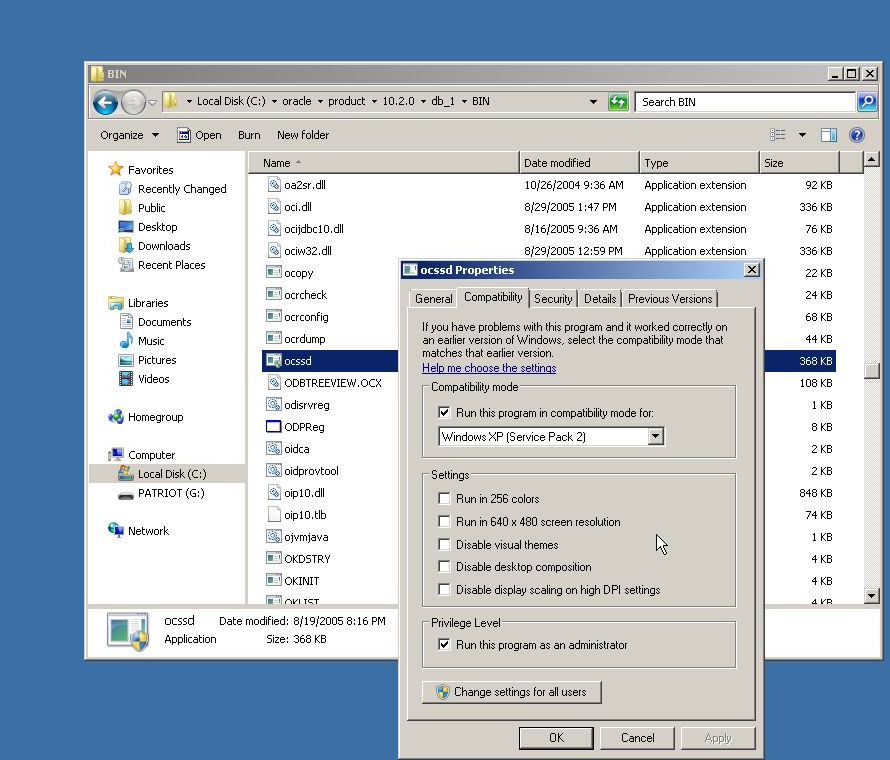Switch to the Security tab
The height and width of the screenshot is (760, 890).
pyautogui.click(x=553, y=298)
